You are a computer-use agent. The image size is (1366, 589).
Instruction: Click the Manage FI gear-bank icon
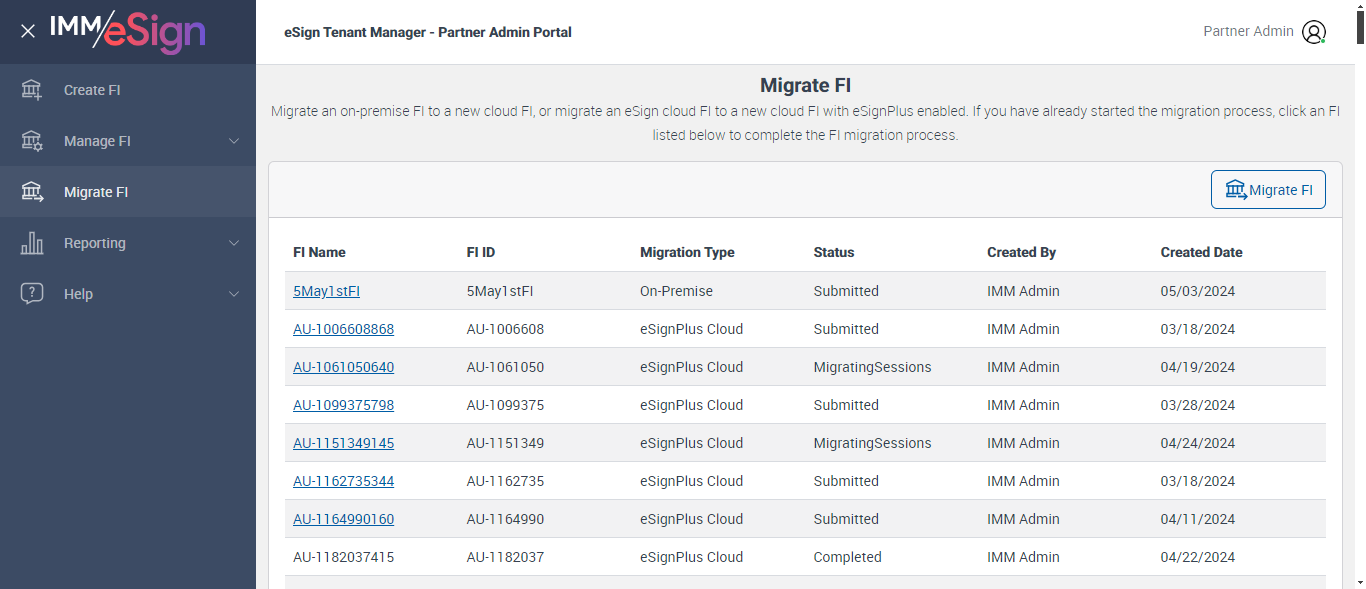click(32, 141)
